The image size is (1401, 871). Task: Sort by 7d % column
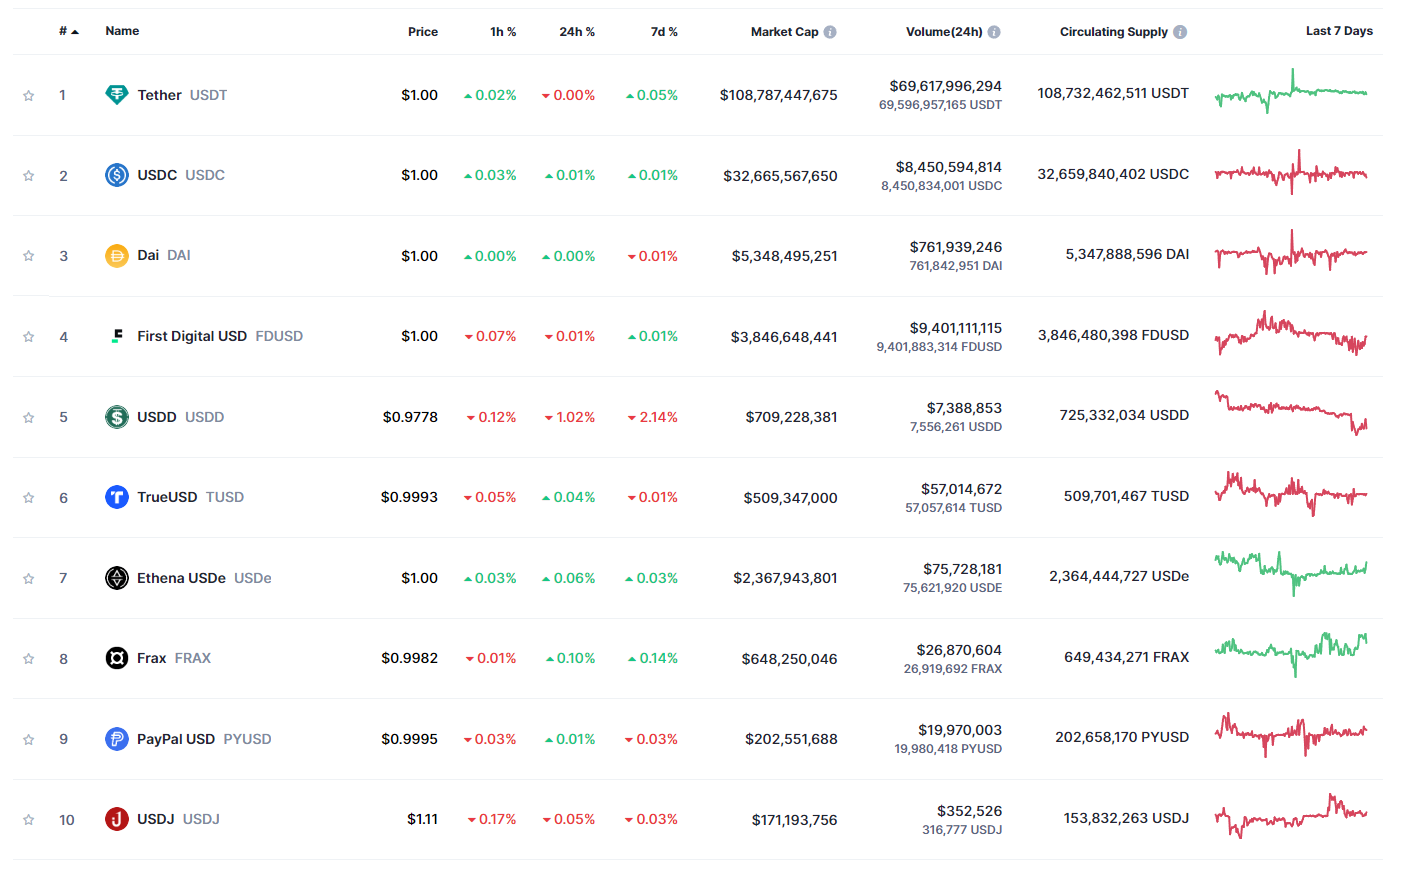tap(664, 32)
